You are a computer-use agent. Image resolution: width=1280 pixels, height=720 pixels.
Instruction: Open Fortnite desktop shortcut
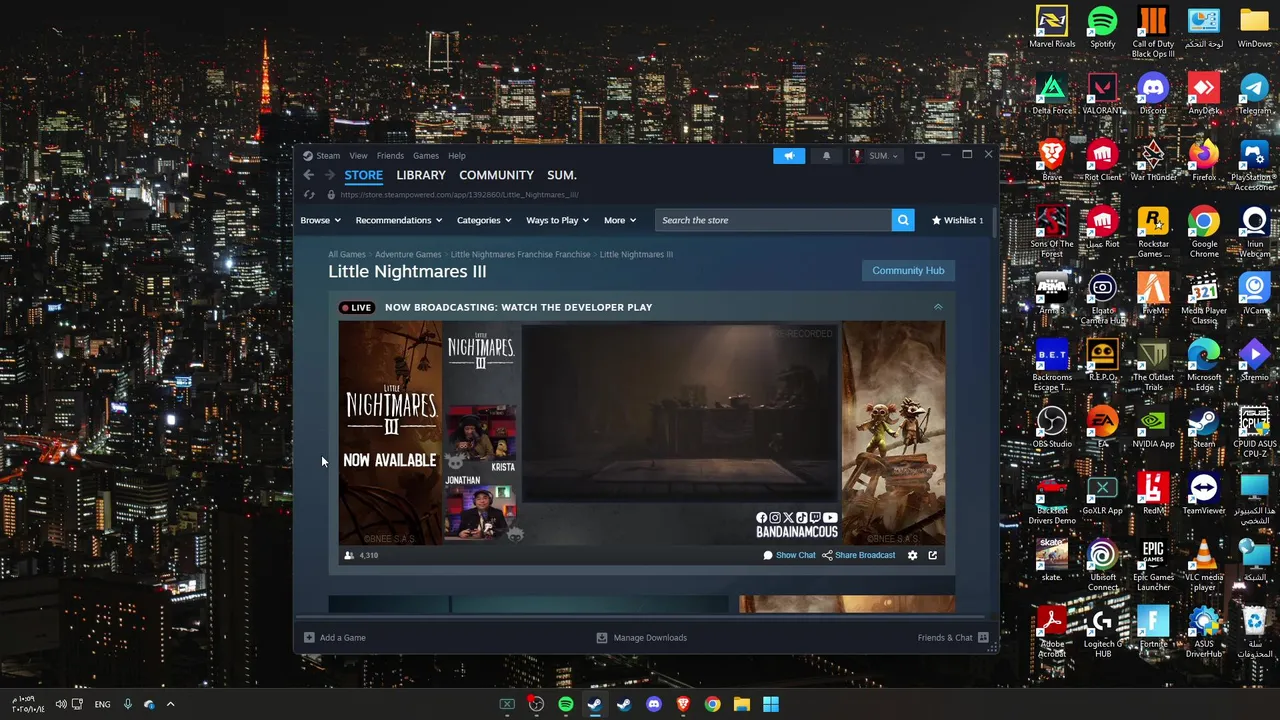1153,627
